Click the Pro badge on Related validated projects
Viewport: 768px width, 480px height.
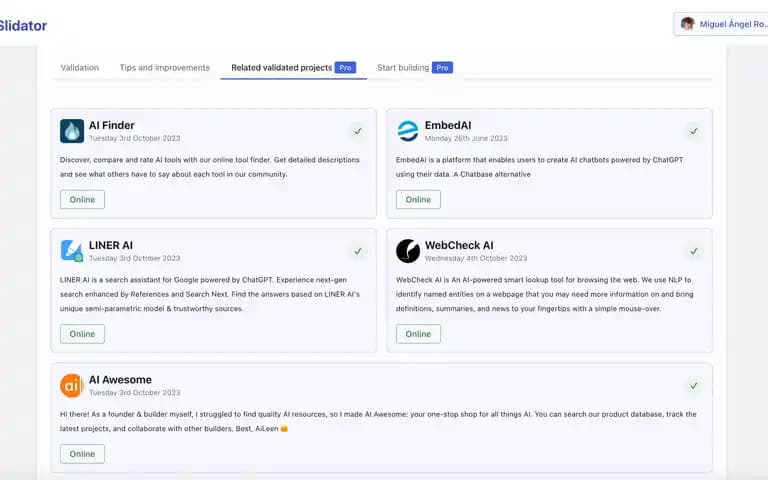[345, 68]
